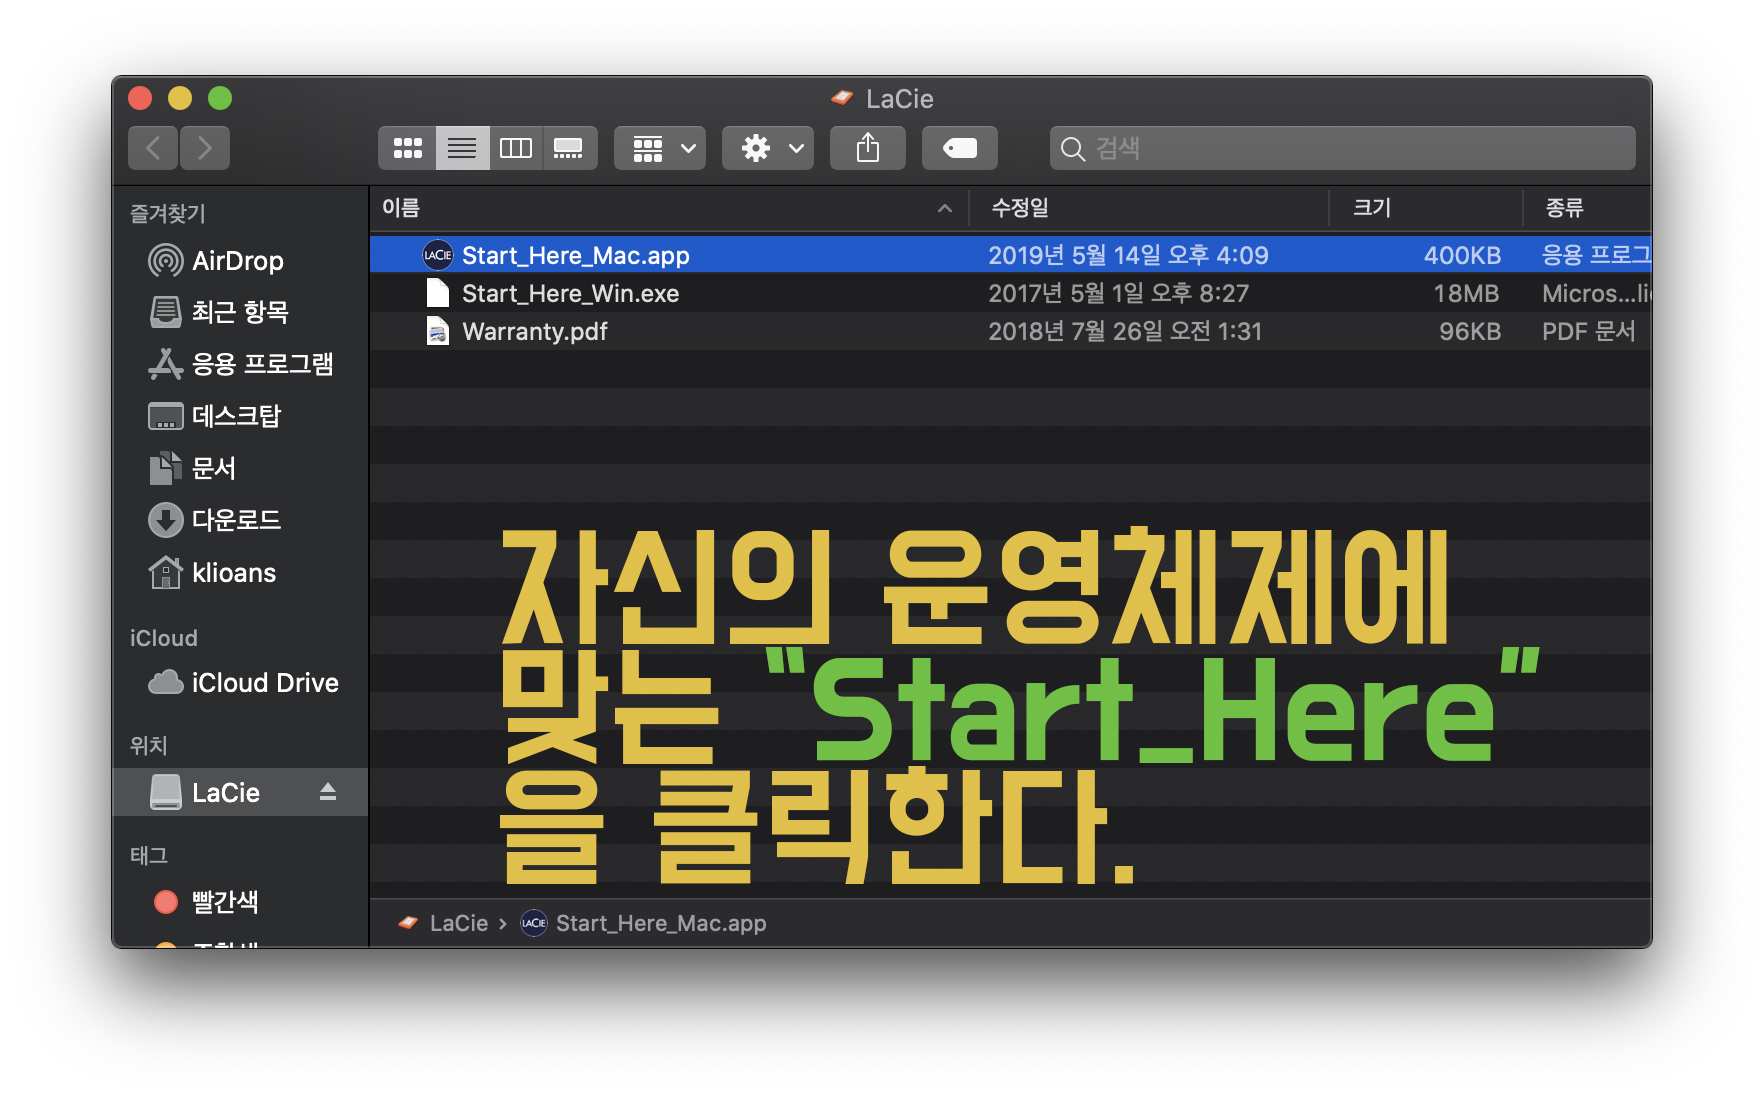Select Start_Here_Win.exe file
Viewport: 1764px width, 1096px height.
point(1010,293)
